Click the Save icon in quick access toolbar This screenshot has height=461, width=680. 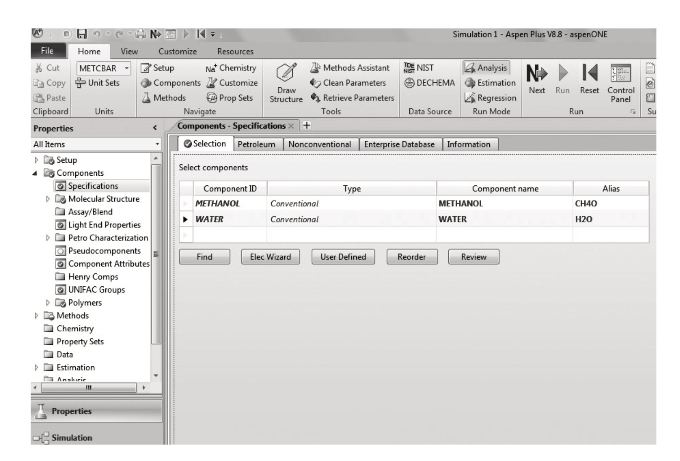tap(82, 34)
